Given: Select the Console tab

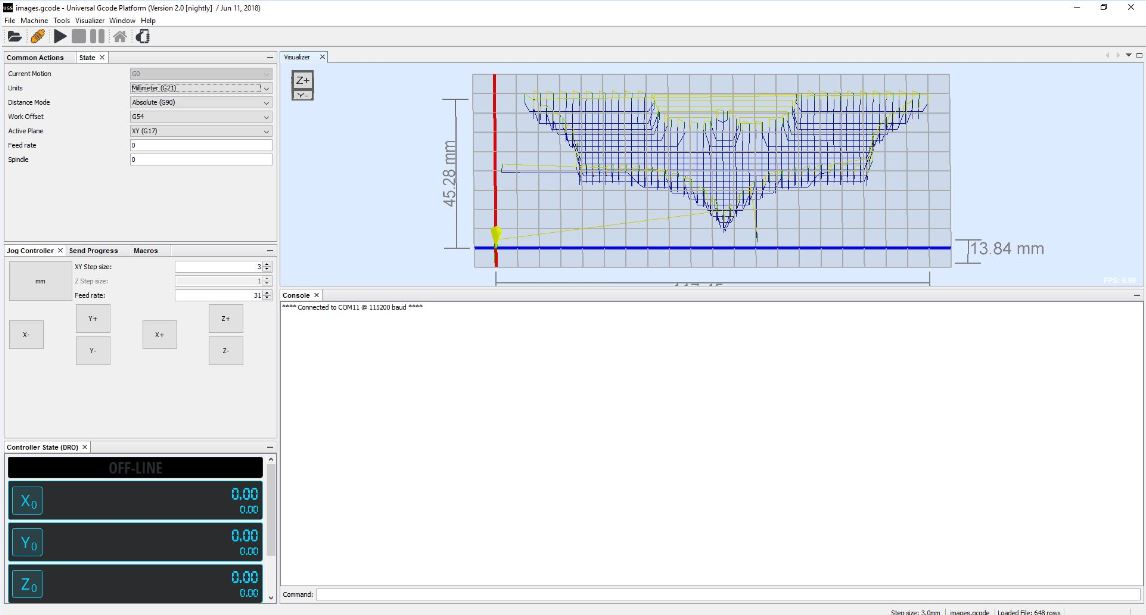Looking at the screenshot, I should point(296,295).
